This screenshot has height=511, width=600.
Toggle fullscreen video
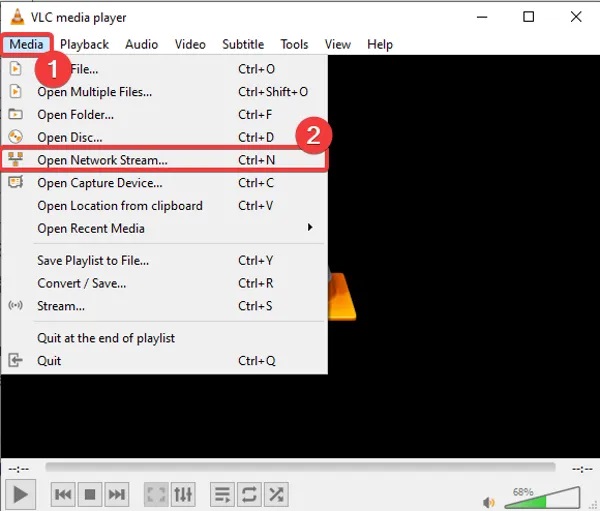click(x=156, y=495)
